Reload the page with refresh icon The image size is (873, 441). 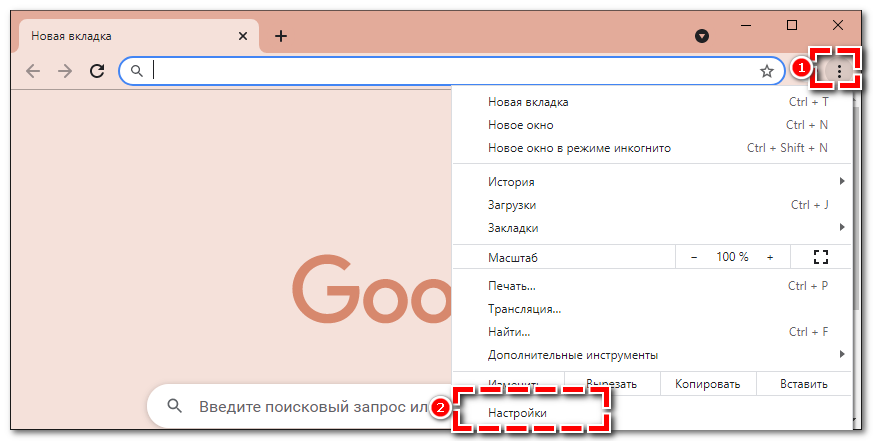[x=97, y=71]
